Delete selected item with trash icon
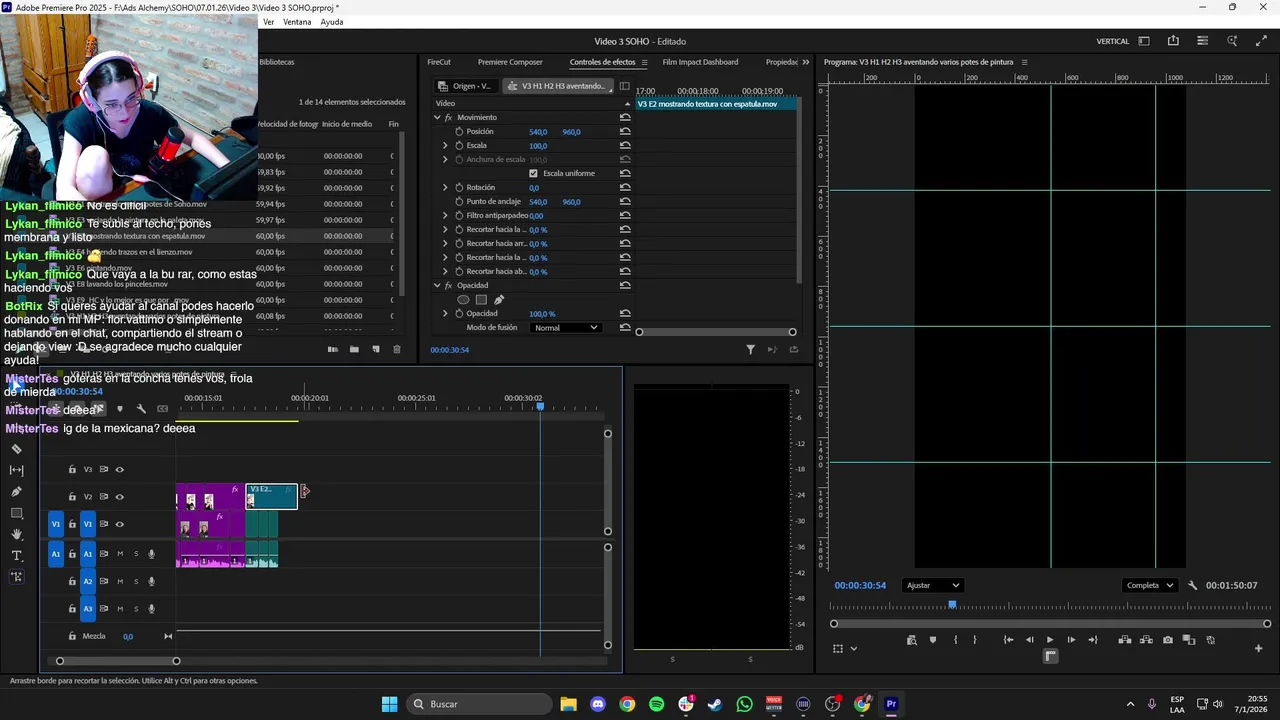The image size is (1280, 720). pos(397,349)
